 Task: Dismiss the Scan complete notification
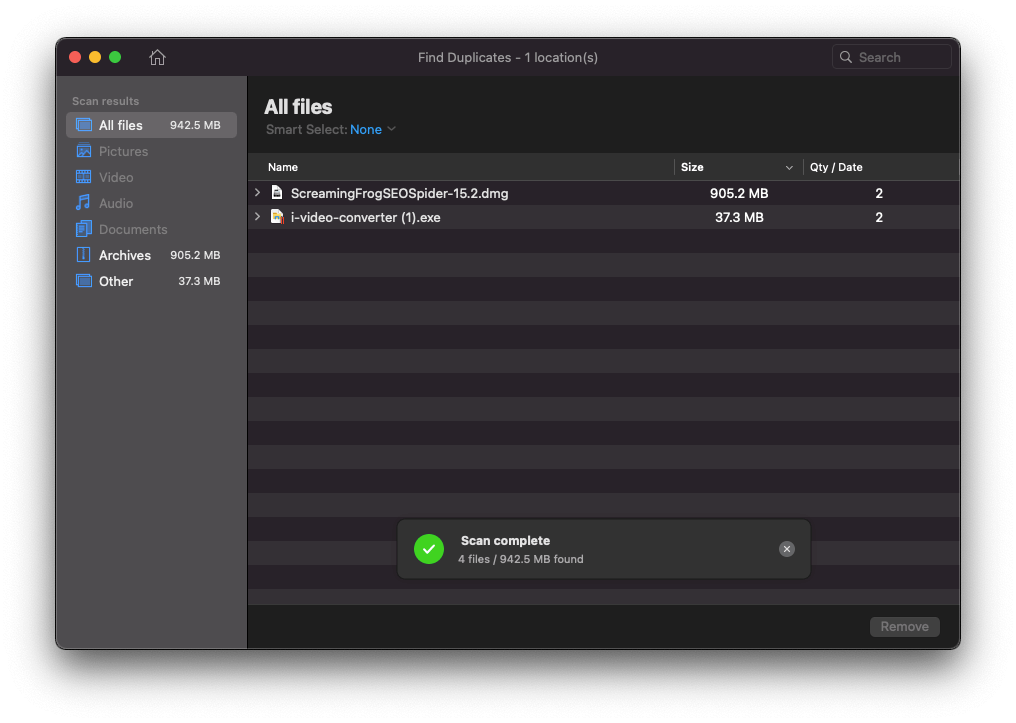[787, 549]
